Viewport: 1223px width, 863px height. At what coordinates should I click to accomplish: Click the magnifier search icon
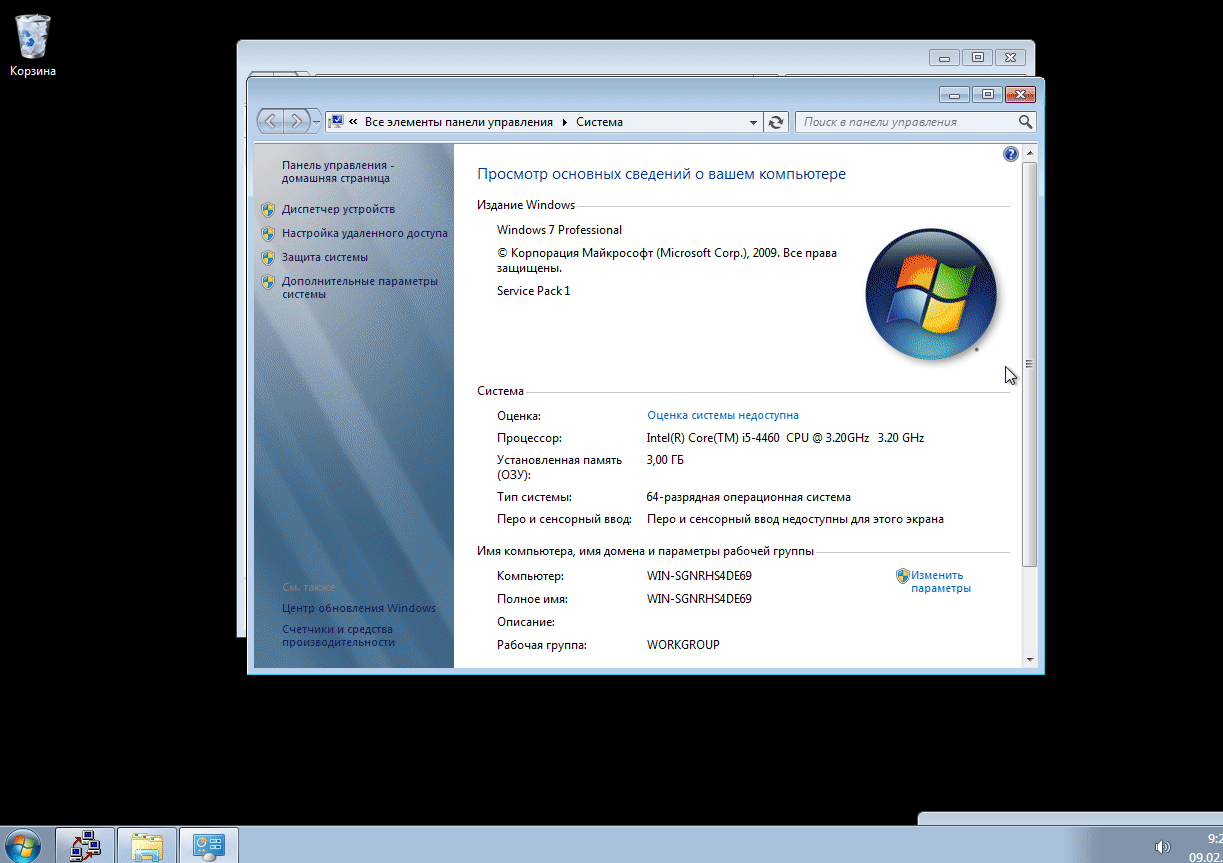pos(1025,122)
